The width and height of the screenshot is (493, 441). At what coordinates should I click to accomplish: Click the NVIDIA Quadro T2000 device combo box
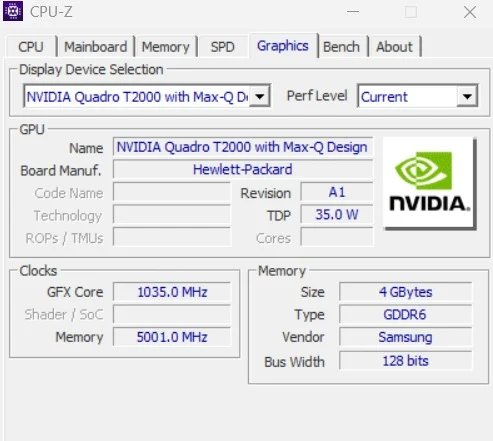coord(147,96)
